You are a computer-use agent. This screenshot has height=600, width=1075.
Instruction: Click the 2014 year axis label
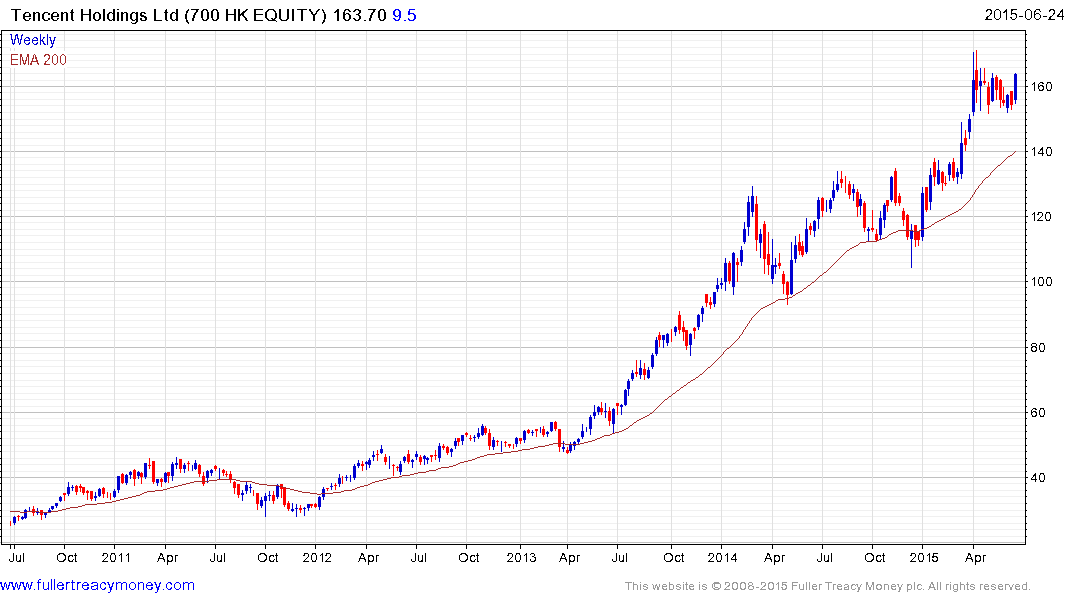(x=722, y=557)
